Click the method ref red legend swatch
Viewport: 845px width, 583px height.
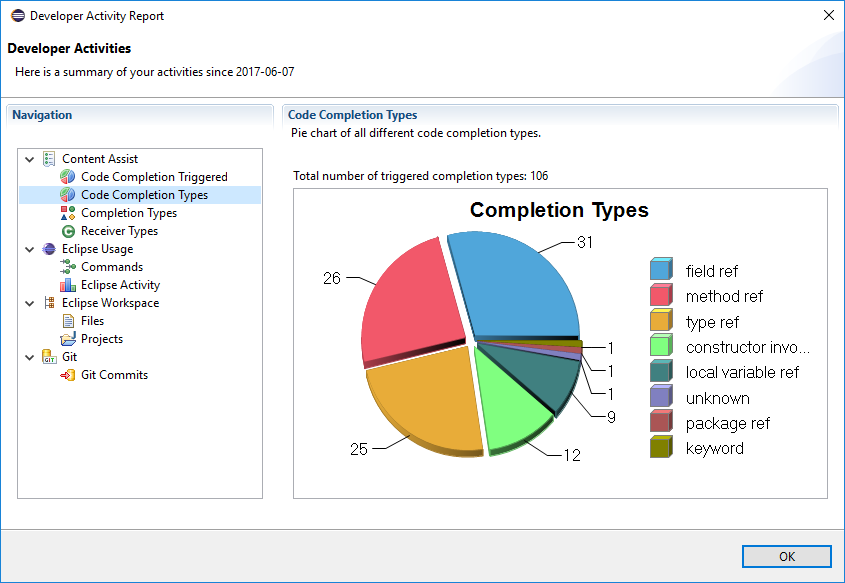point(661,294)
